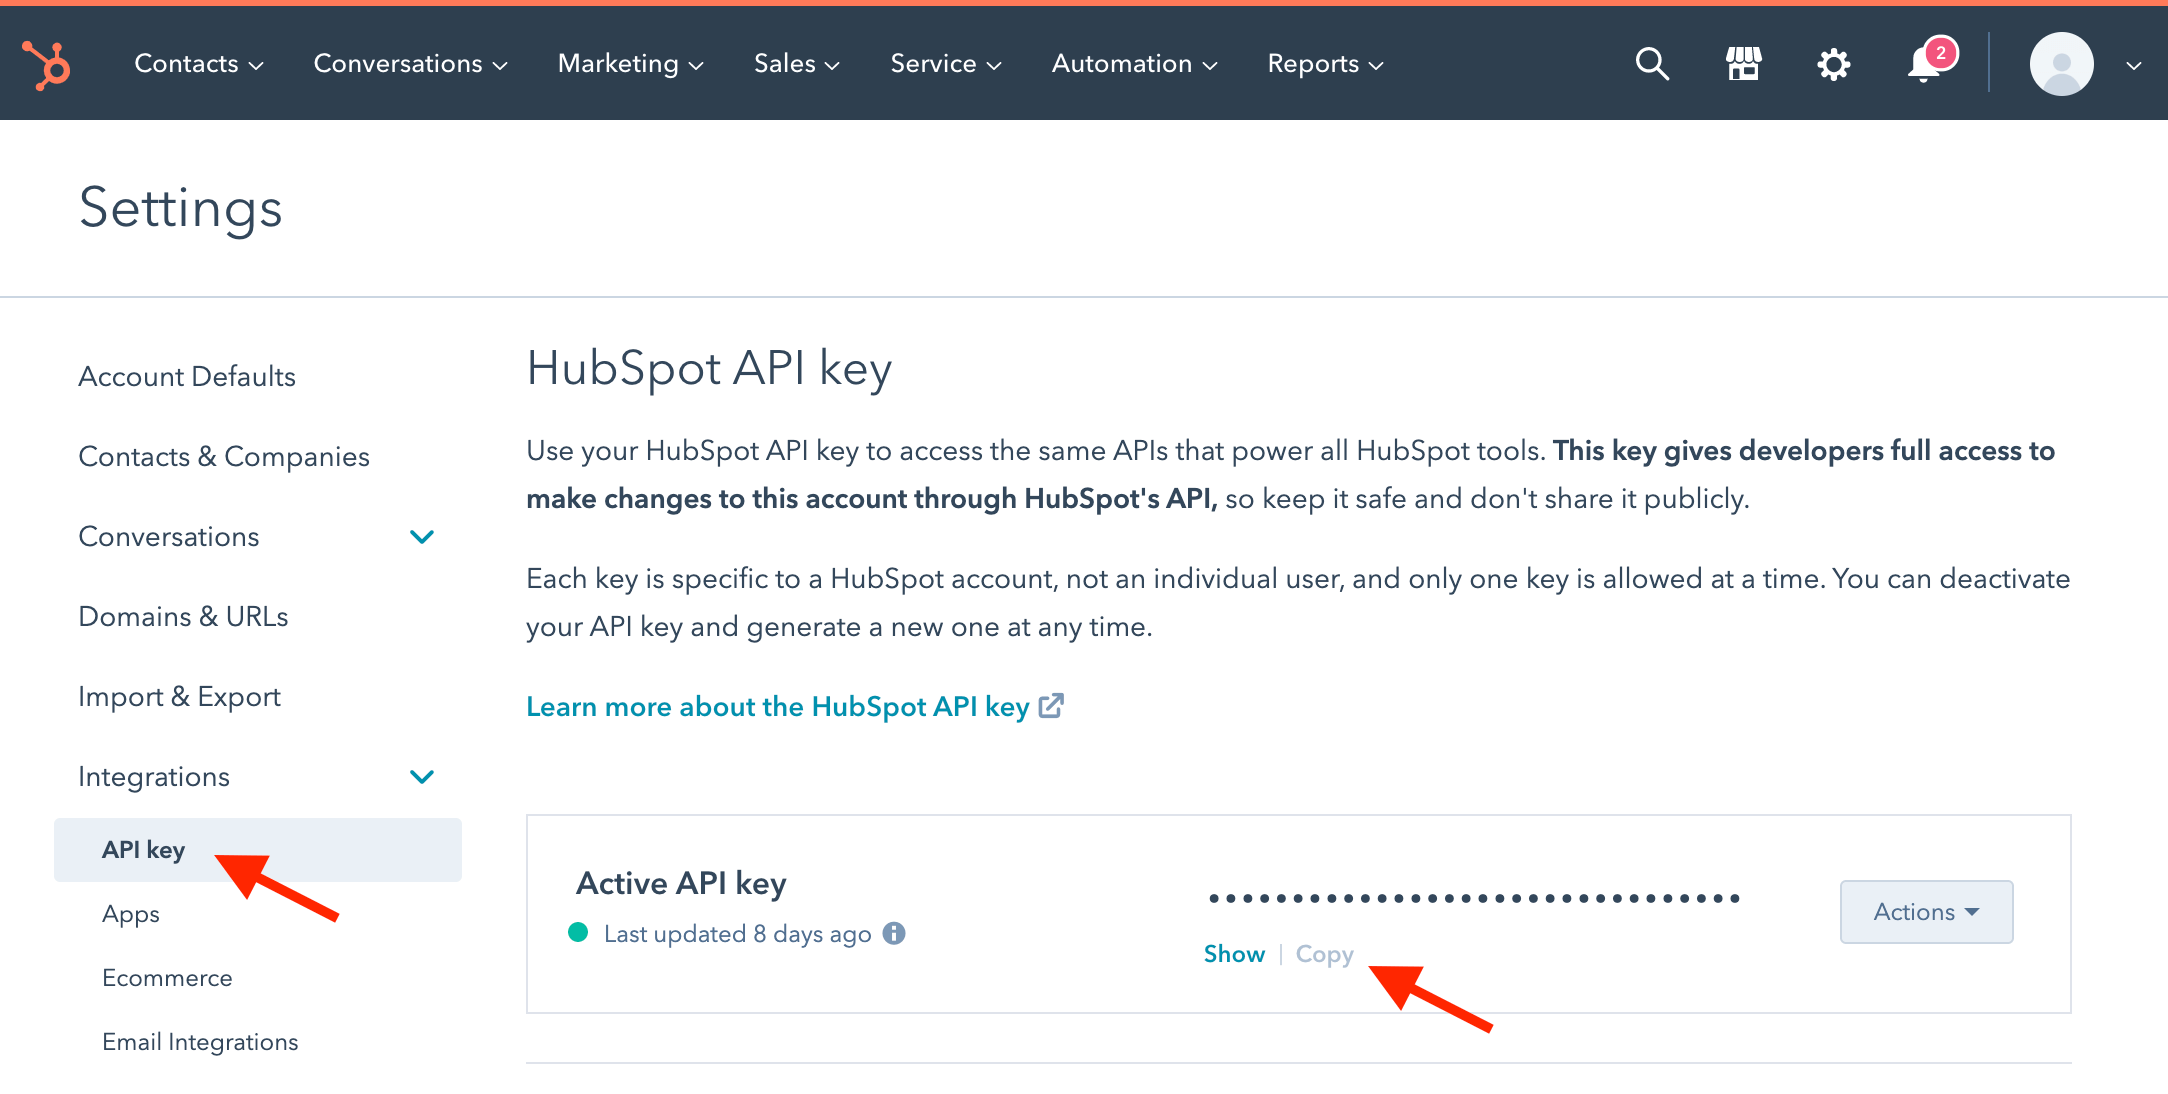Open the Marketing navigation menu
The width and height of the screenshot is (2168, 1094).
[631, 64]
